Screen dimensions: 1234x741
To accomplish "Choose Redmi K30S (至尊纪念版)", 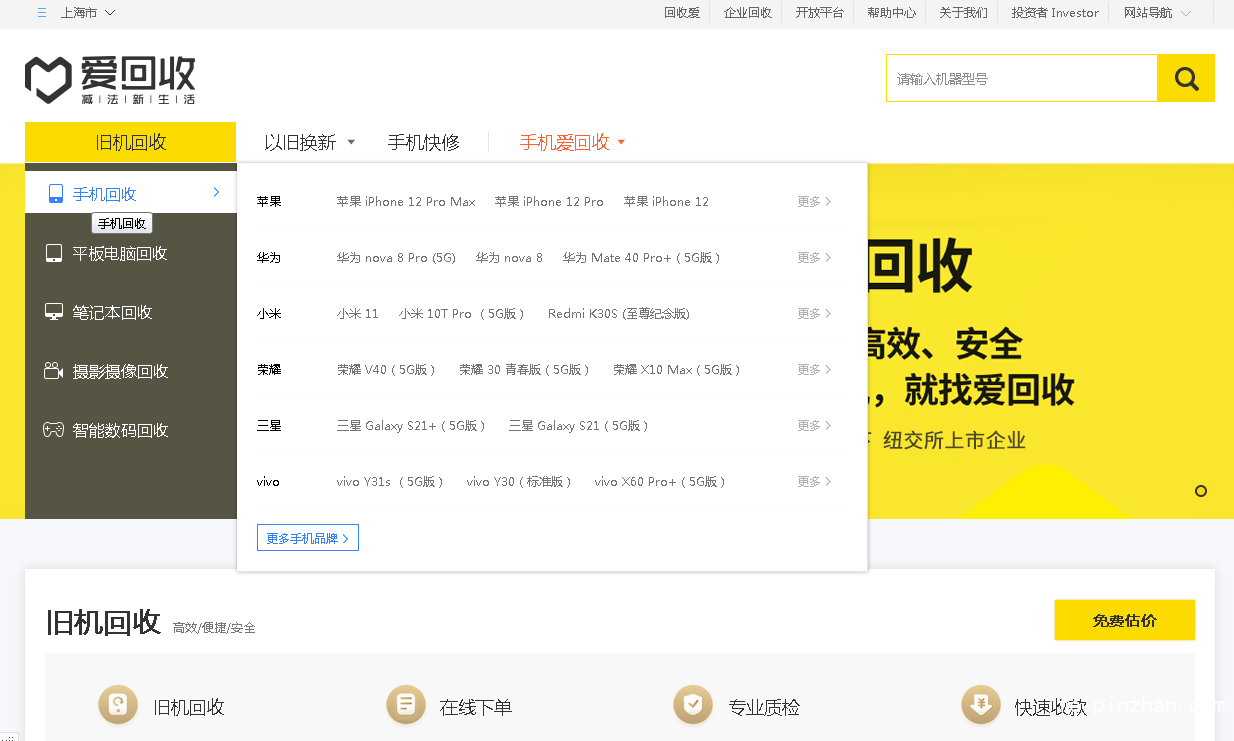I will [x=619, y=314].
